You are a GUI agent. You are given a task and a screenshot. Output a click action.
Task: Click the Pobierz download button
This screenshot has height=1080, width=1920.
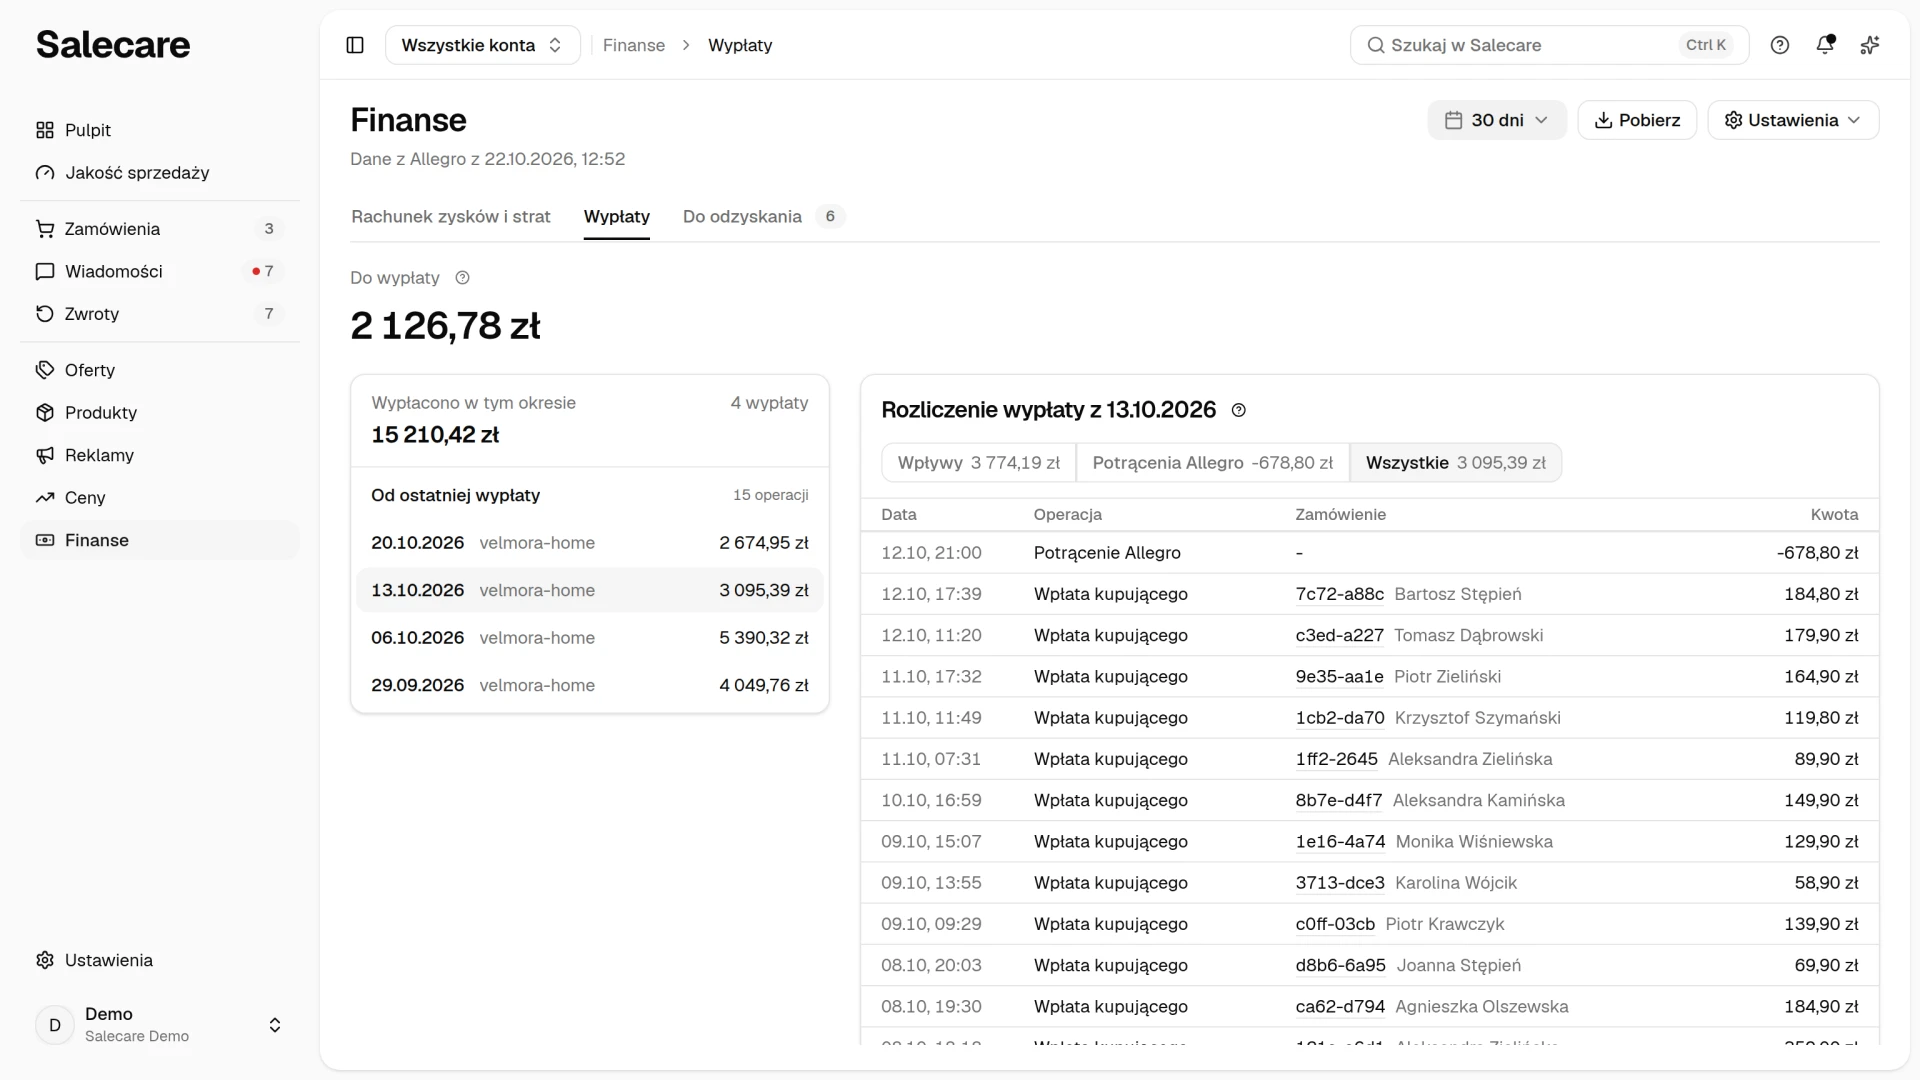click(1637, 120)
